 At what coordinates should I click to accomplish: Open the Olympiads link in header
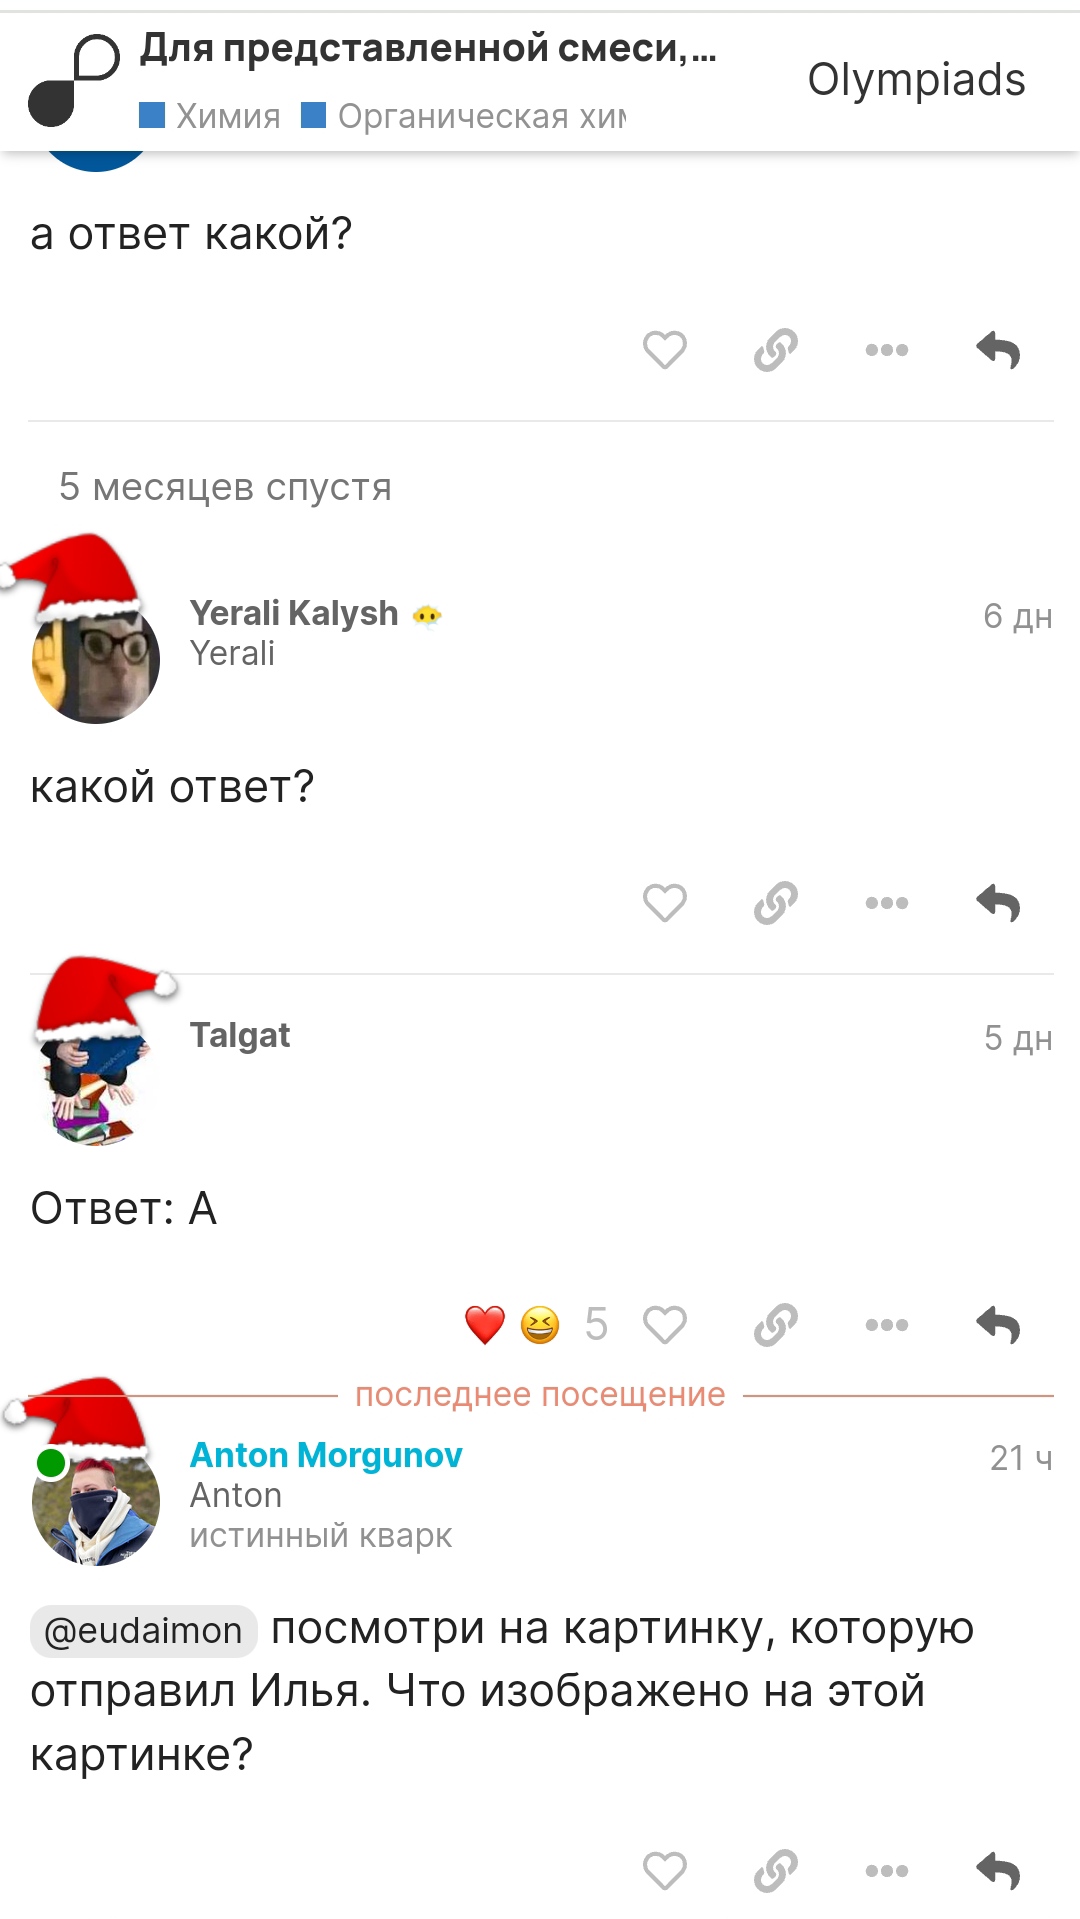tap(916, 80)
